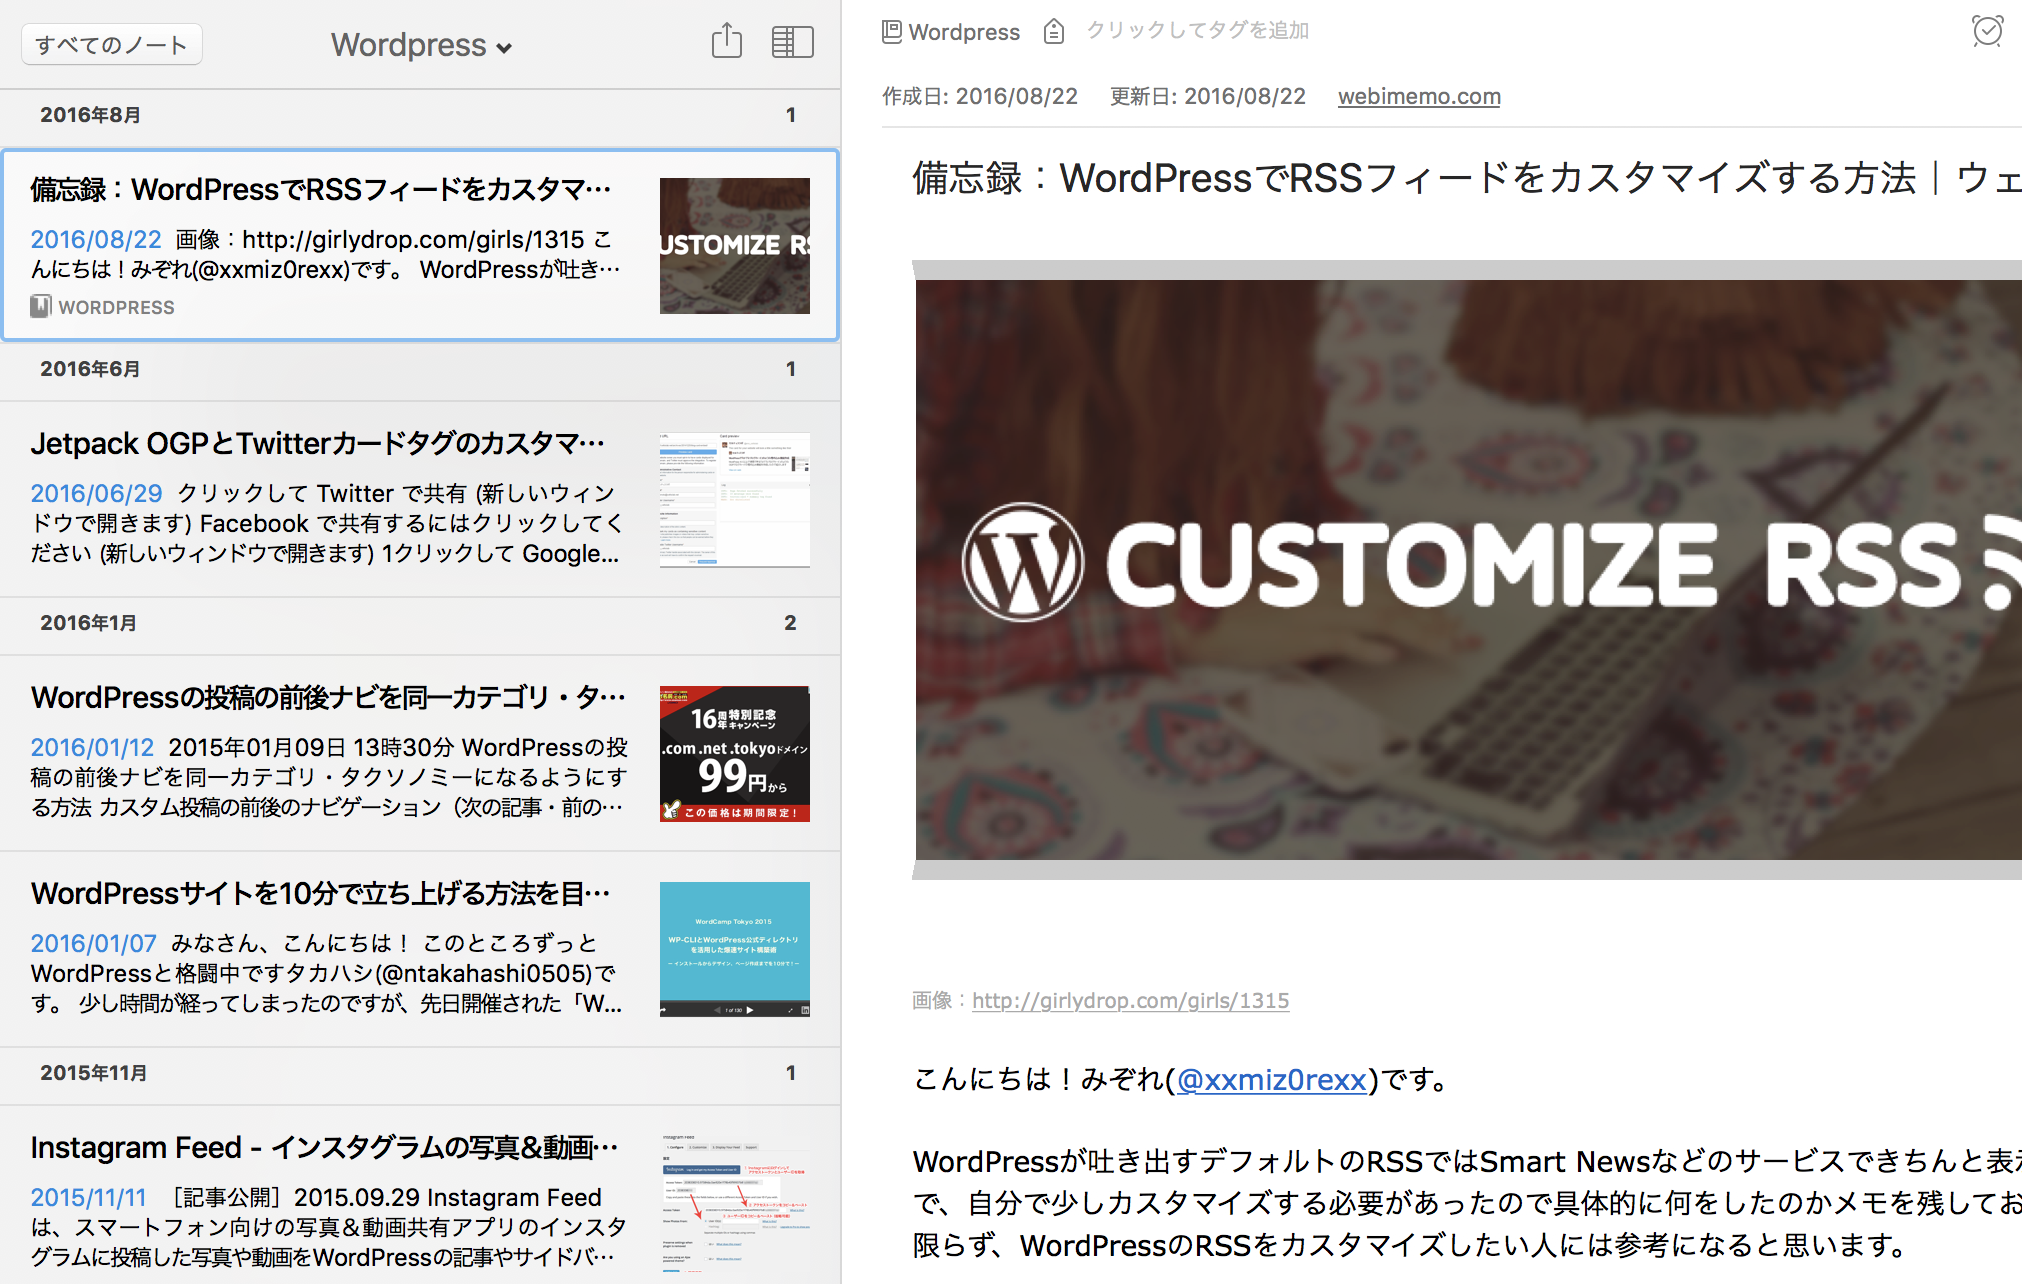Select the Instagram Feed note
Viewport: 2022px width, 1284px height.
click(x=420, y=1195)
